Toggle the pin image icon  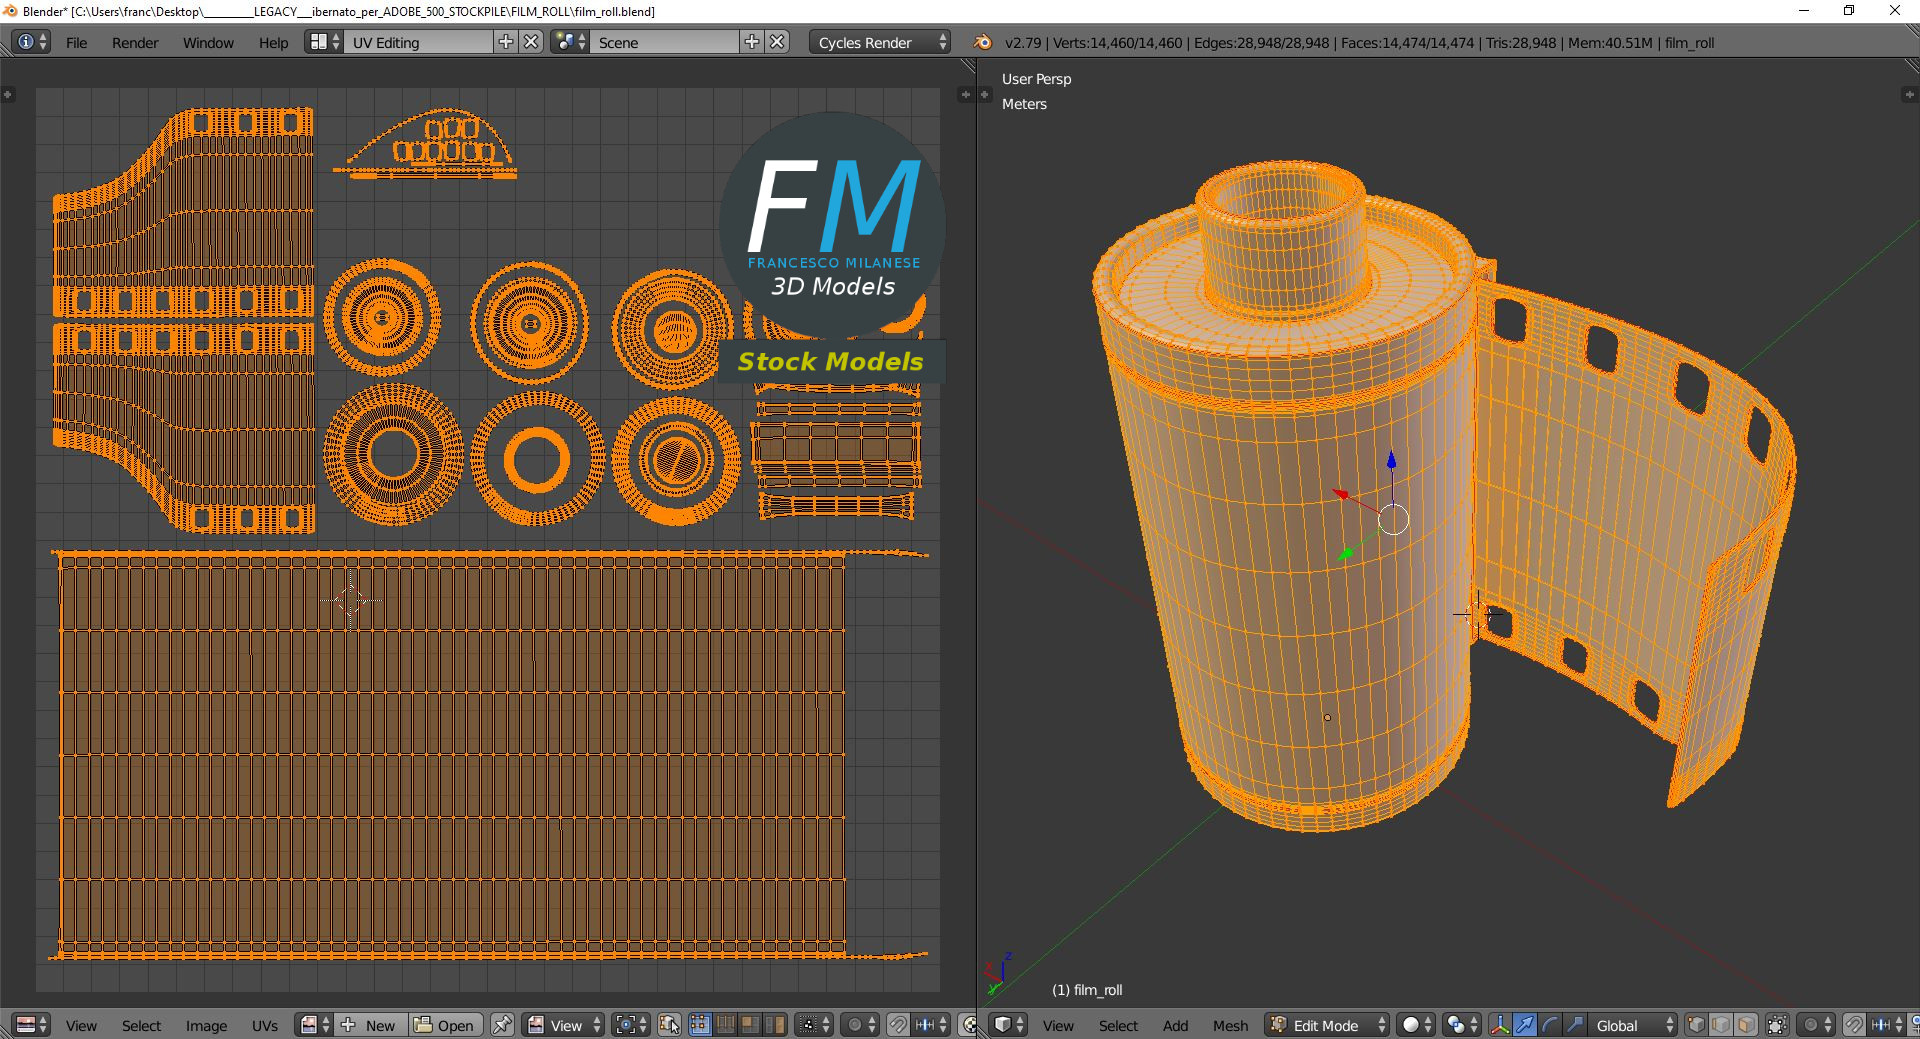[502, 1025]
